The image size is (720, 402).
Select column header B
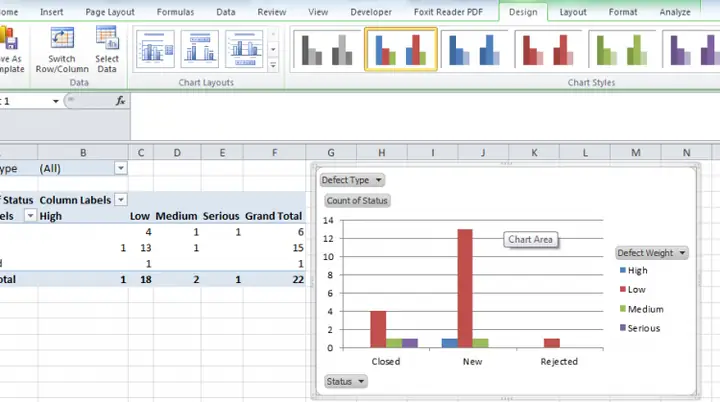(83, 153)
